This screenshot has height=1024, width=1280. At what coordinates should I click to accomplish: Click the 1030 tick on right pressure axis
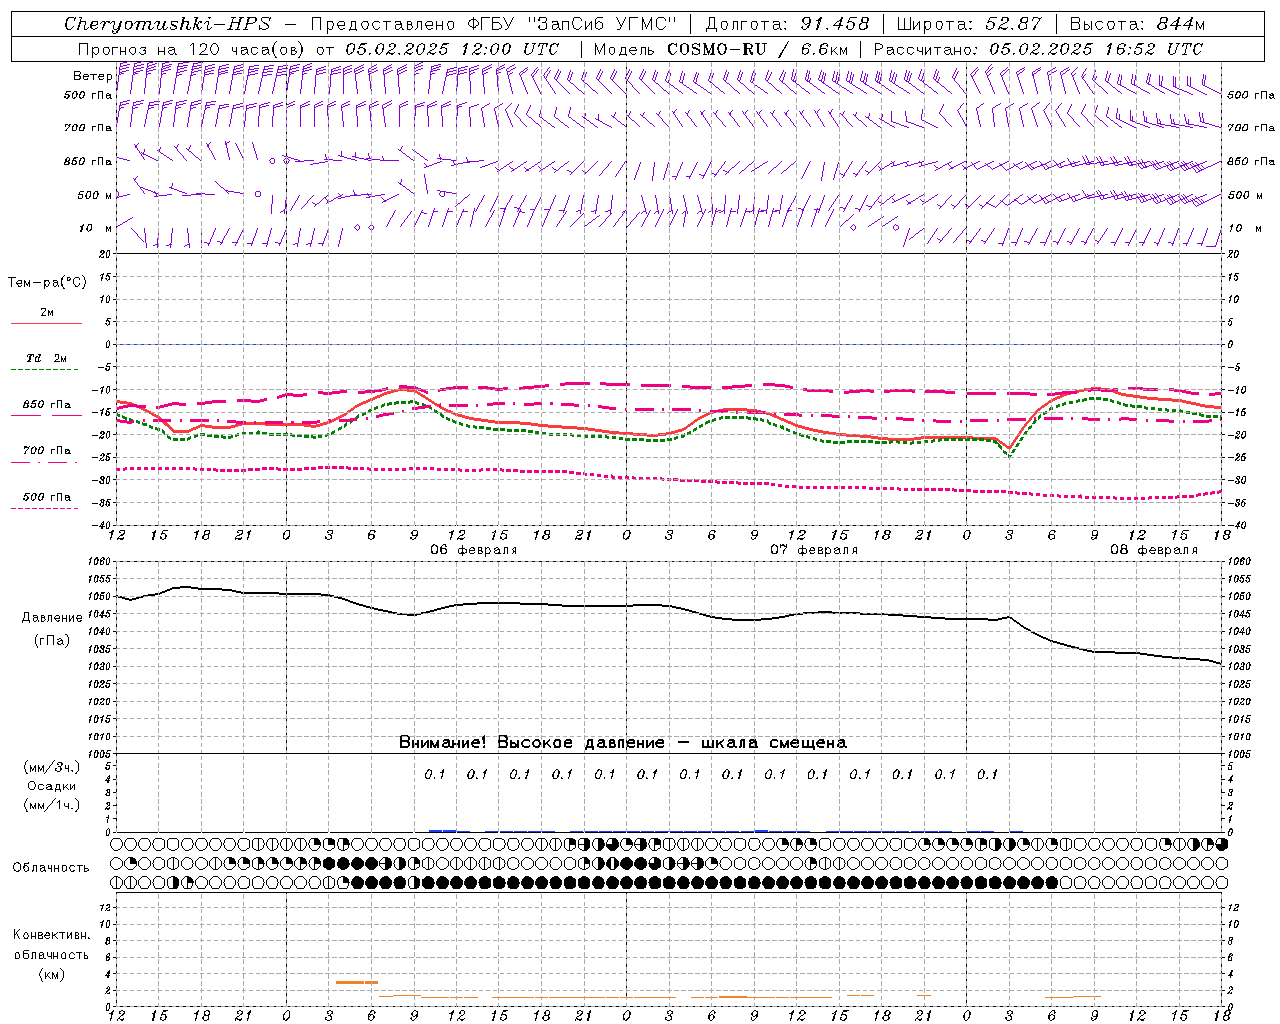1239,666
